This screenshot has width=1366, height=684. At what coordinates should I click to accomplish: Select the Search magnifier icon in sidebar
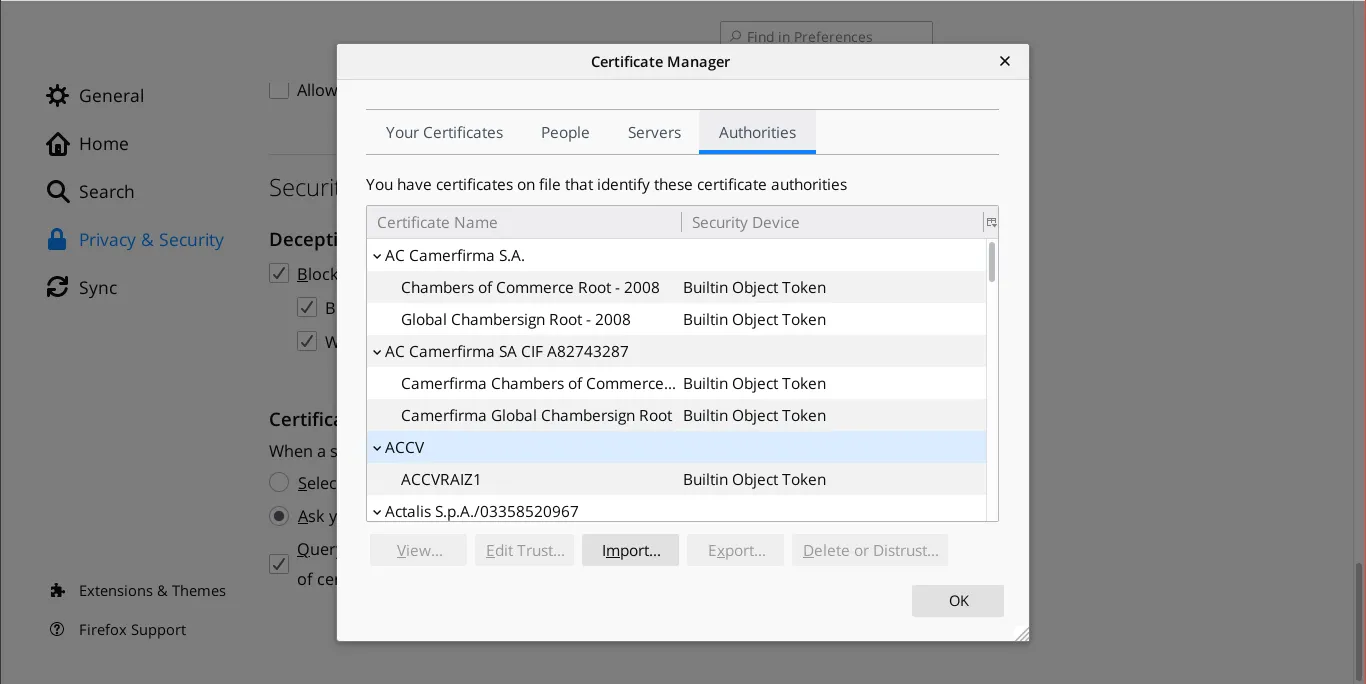57,191
